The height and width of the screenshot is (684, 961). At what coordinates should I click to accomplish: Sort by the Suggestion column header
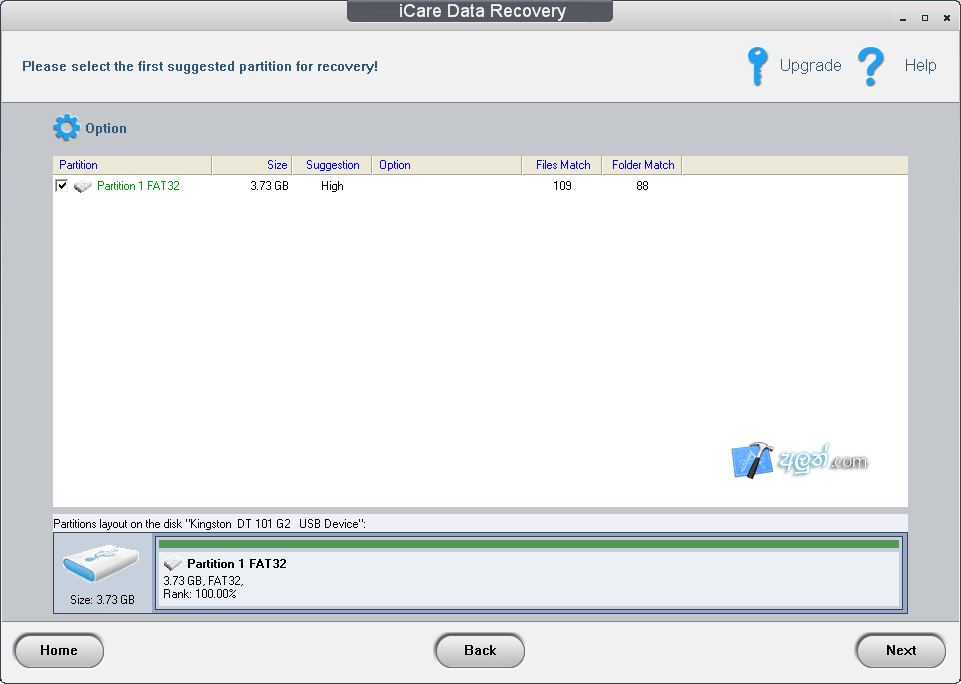332,165
